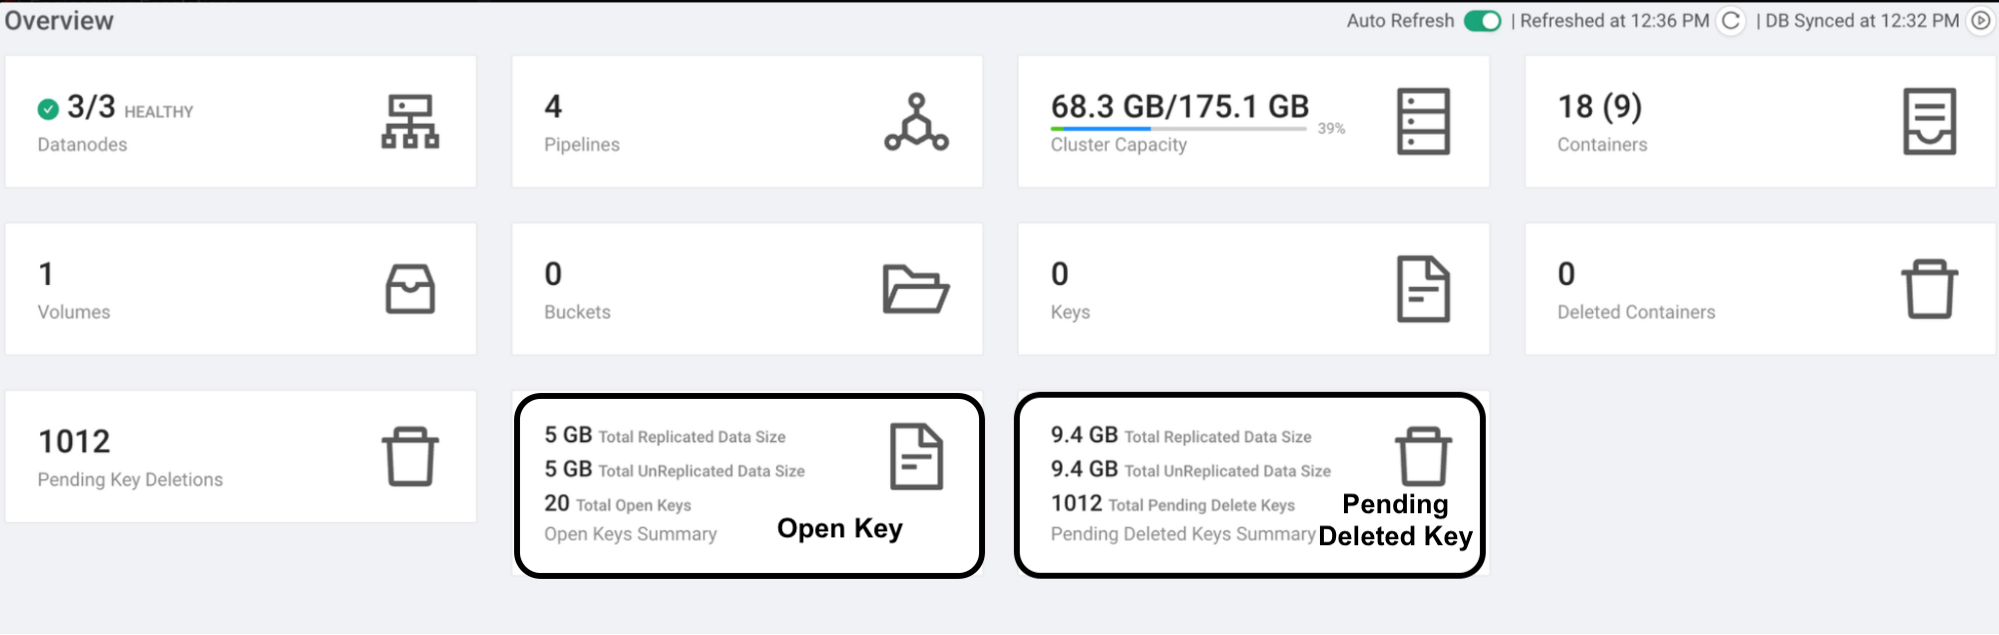
Task: Click the refresh icon beside Refreshed time
Action: tap(1731, 21)
